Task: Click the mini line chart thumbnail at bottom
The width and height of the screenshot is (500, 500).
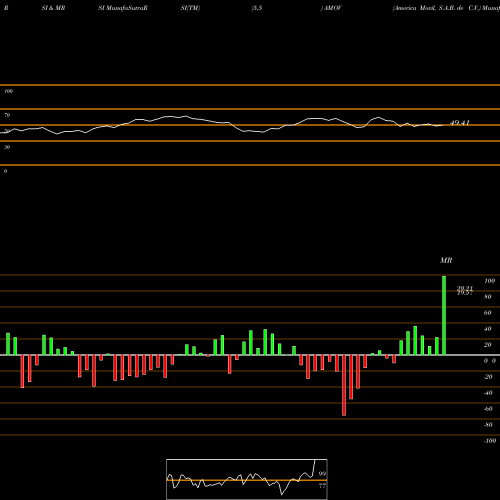Action: 247,479
